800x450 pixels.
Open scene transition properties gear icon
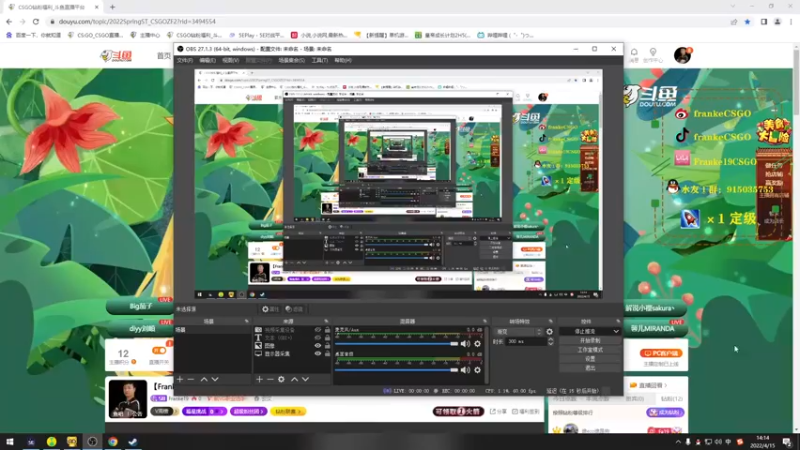pos(549,332)
